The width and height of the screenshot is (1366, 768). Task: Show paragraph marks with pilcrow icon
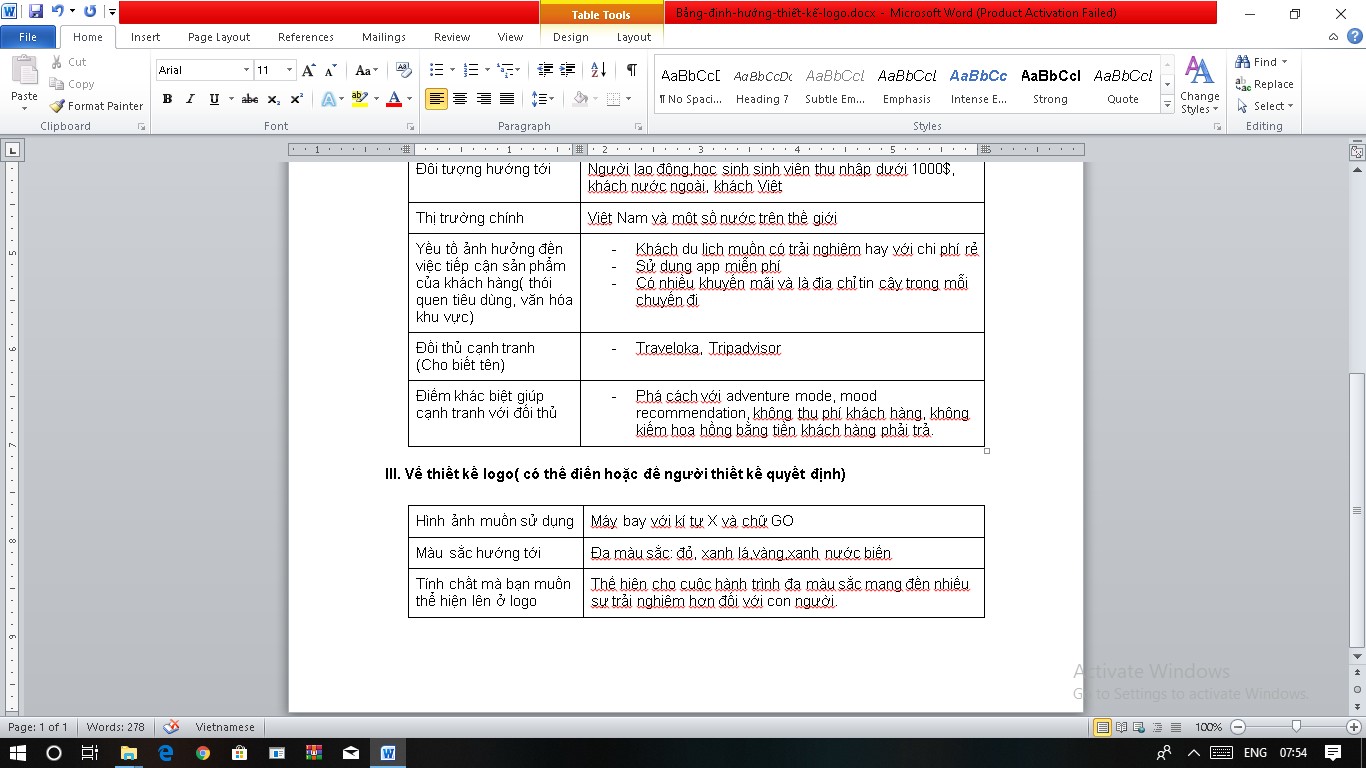631,70
